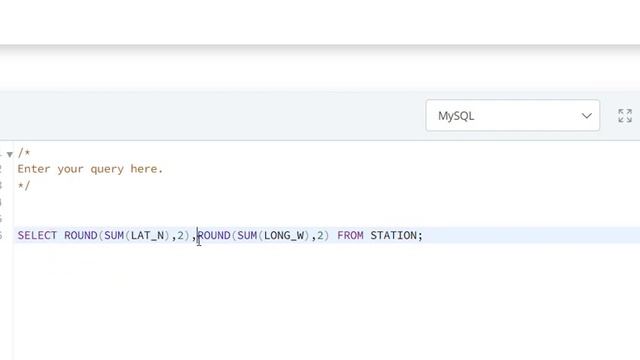The height and width of the screenshot is (360, 640).
Task: Click the first ROUND function name
Action: click(80, 236)
